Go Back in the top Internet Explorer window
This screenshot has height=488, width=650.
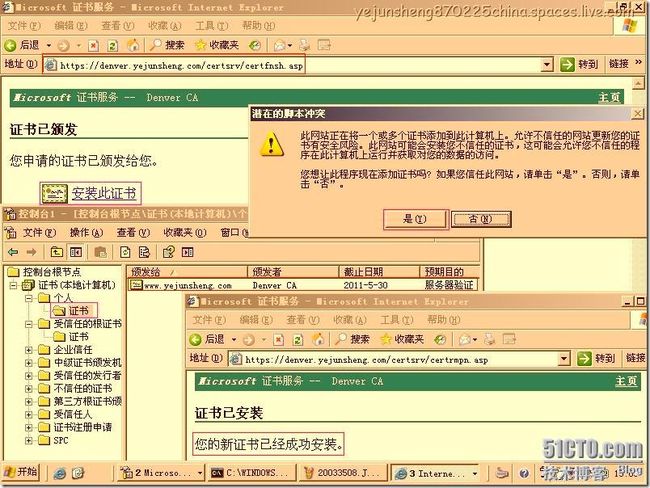tap(22, 45)
